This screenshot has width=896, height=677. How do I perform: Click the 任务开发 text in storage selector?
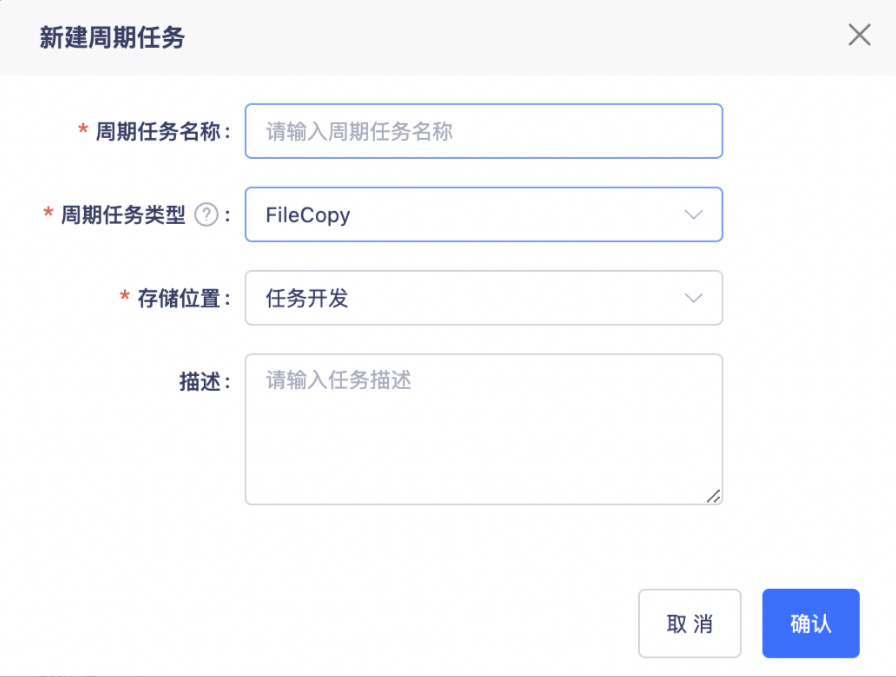[x=307, y=298]
